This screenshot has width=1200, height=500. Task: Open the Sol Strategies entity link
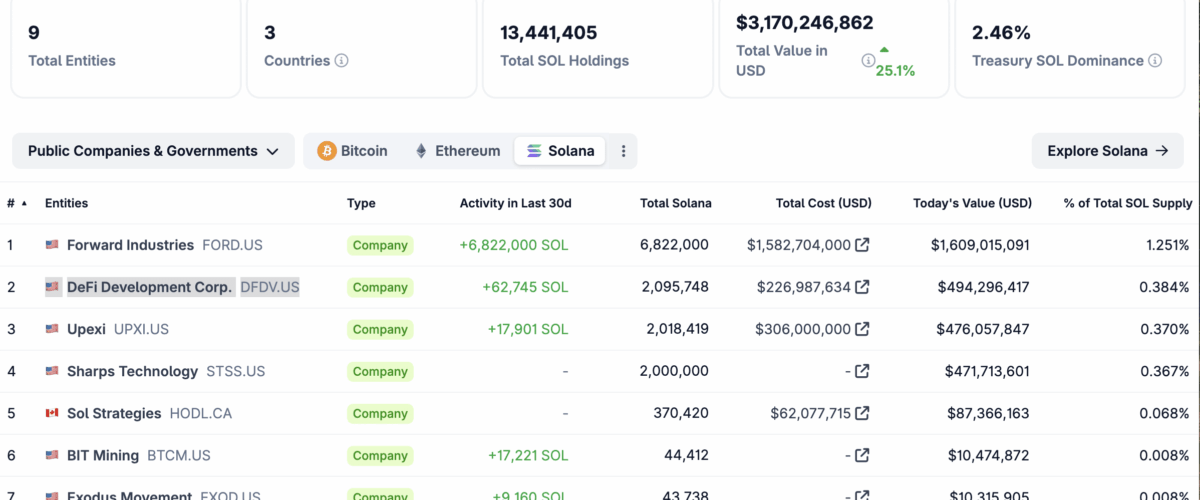[x=114, y=413]
